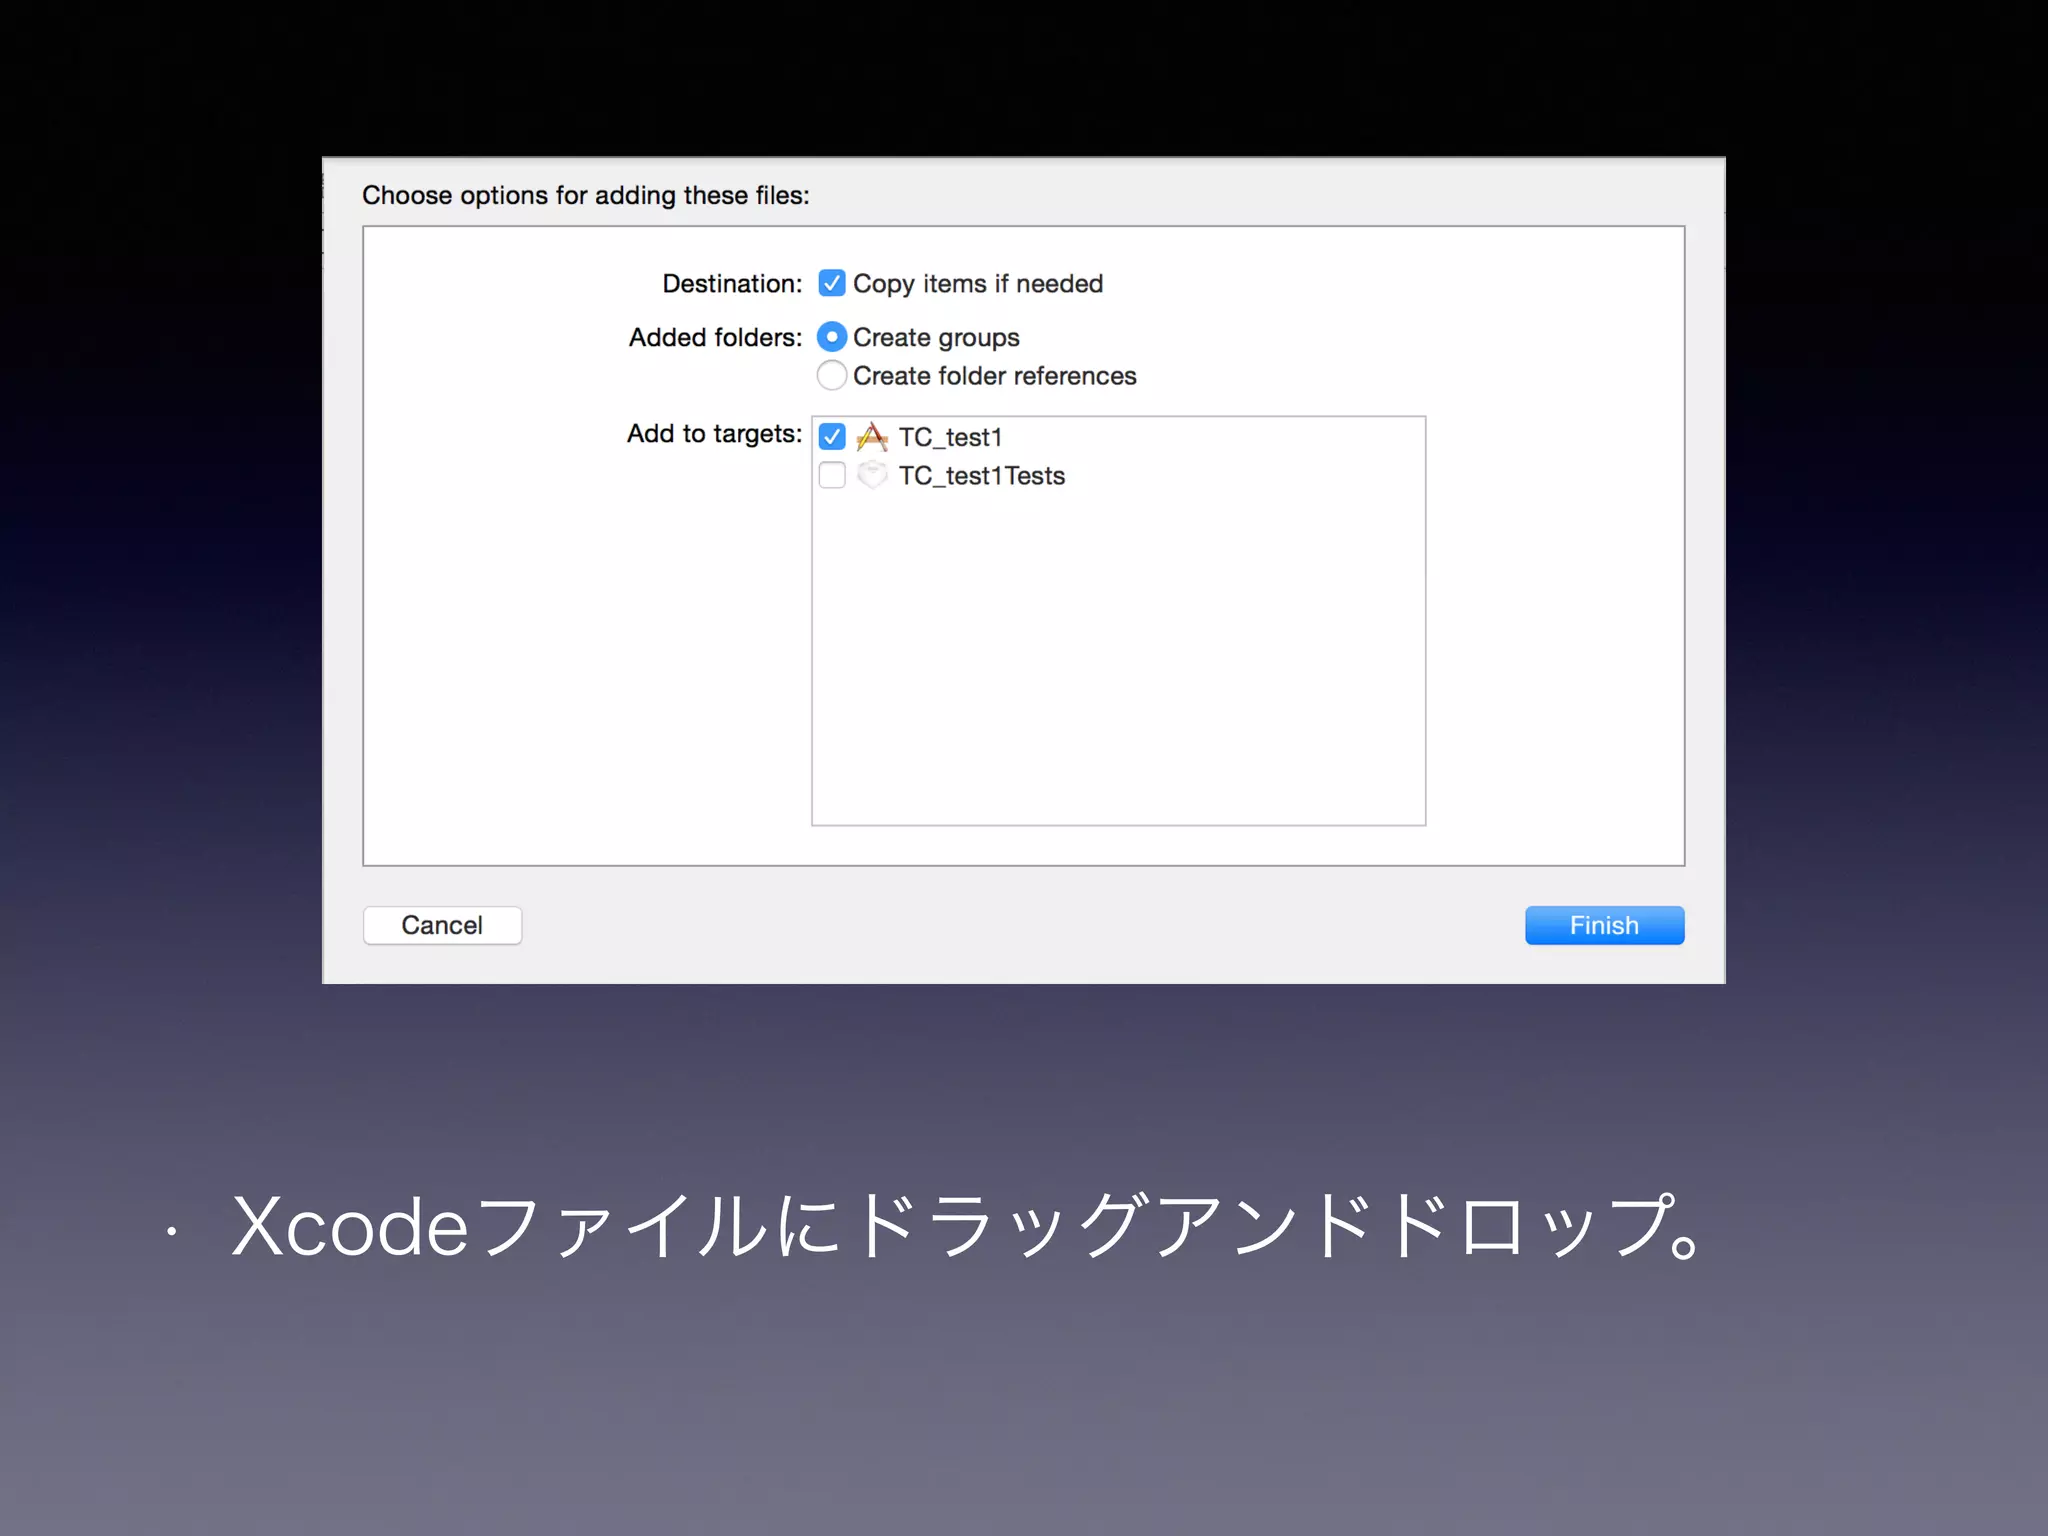Click the TC_test1 app target icon
The height and width of the screenshot is (1536, 2048).
tap(872, 437)
